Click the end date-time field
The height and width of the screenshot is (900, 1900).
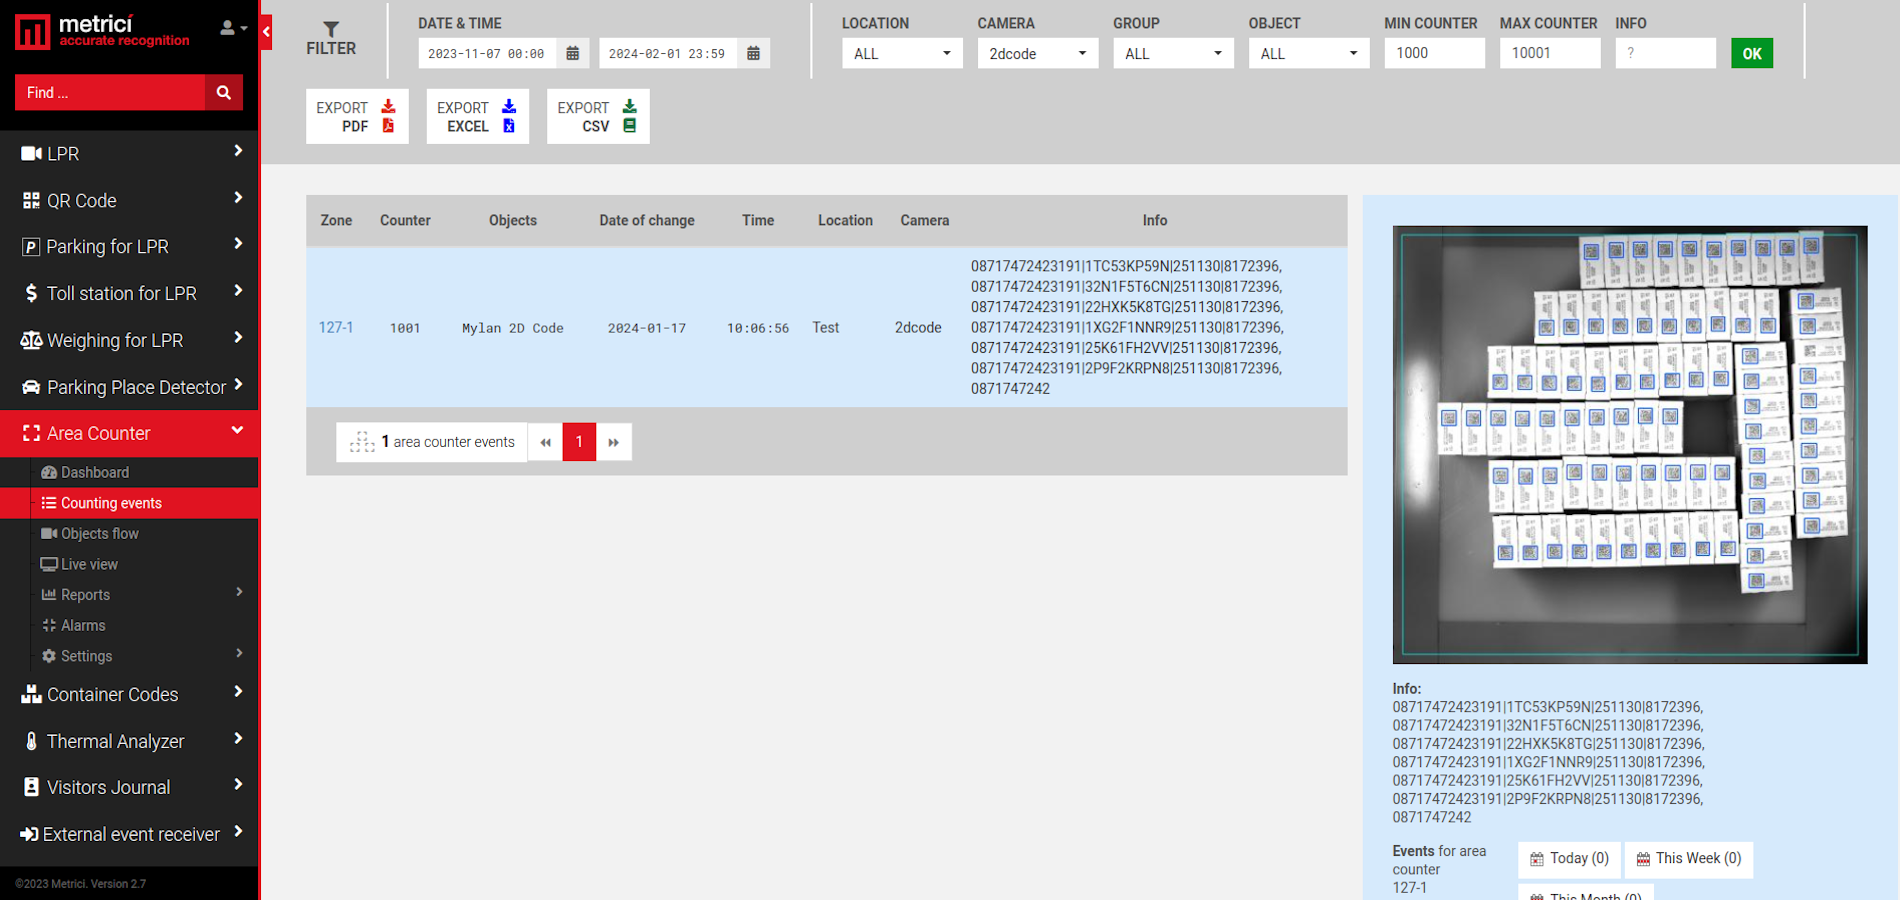(x=668, y=53)
